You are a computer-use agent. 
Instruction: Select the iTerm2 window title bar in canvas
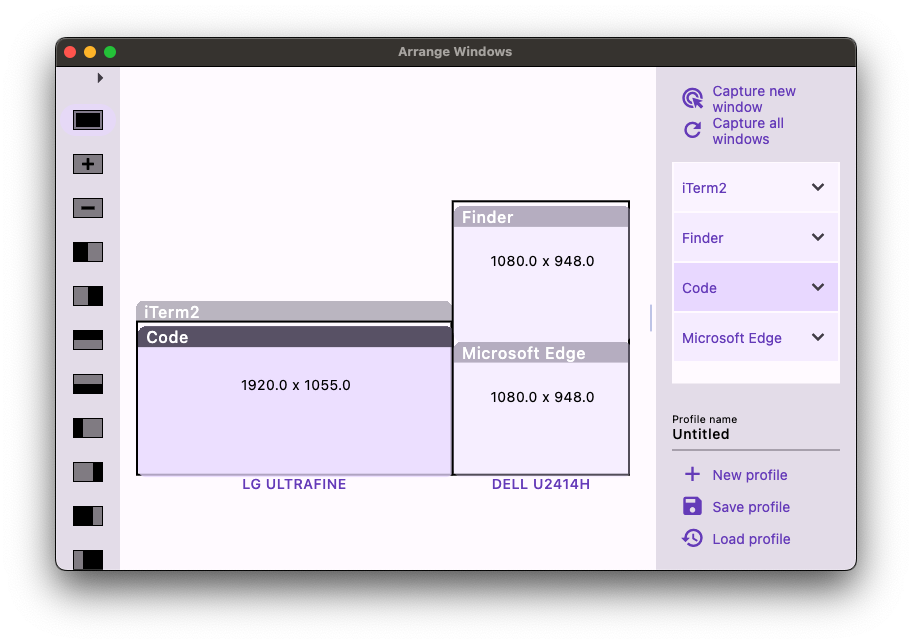[x=294, y=312]
